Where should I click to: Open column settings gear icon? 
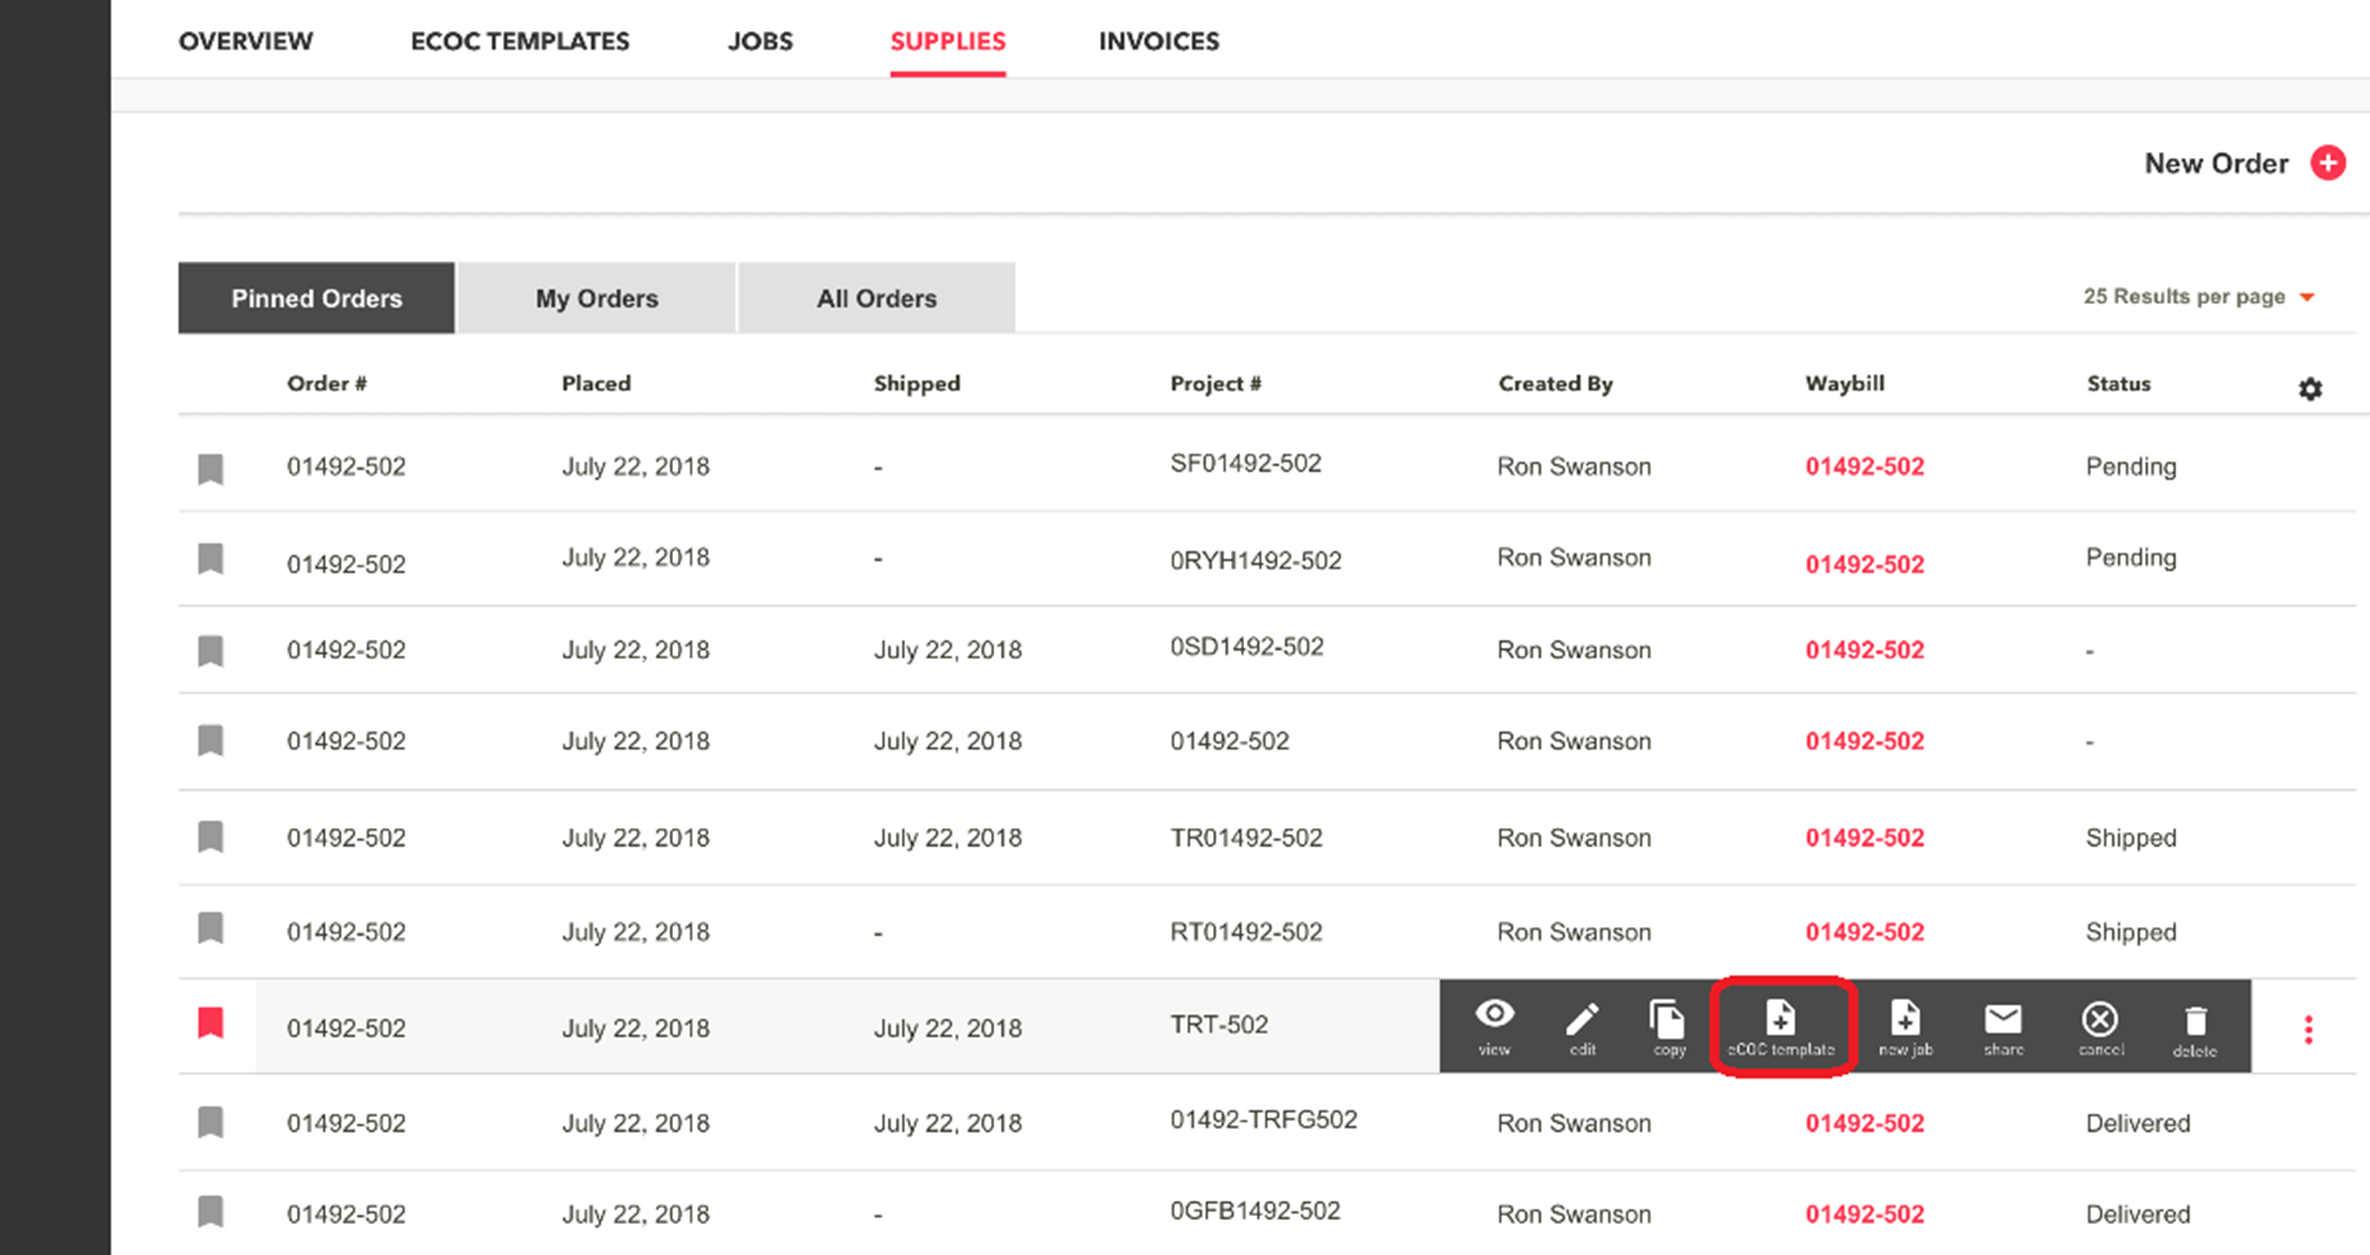point(2309,389)
